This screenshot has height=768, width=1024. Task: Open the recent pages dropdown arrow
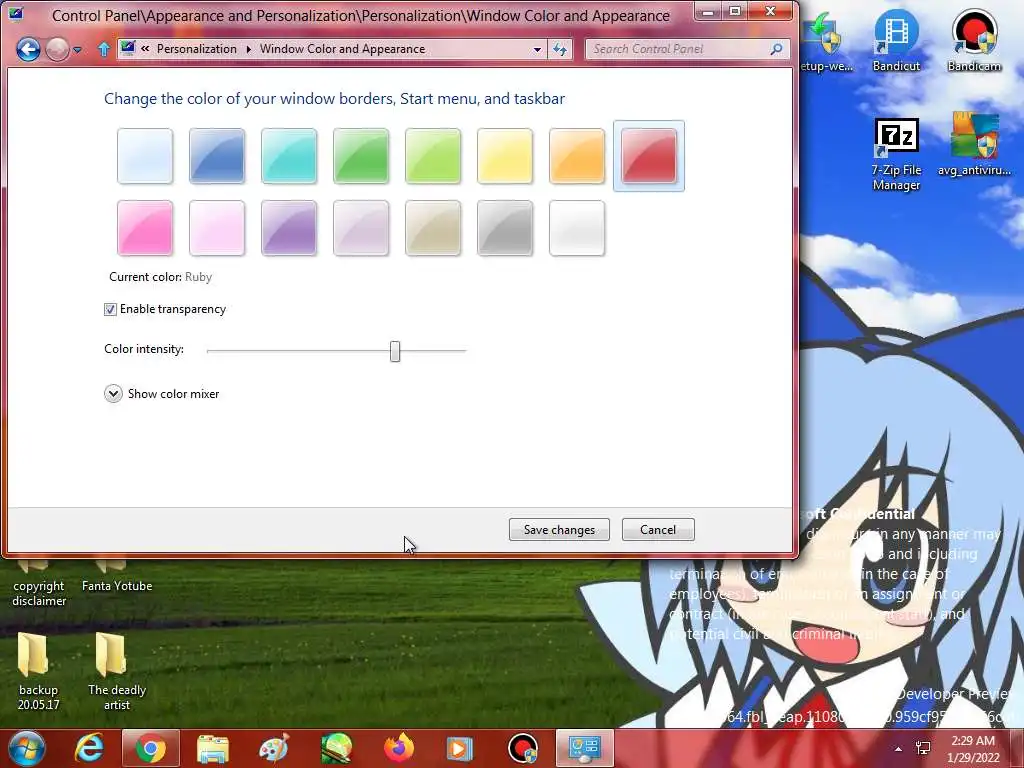click(78, 50)
